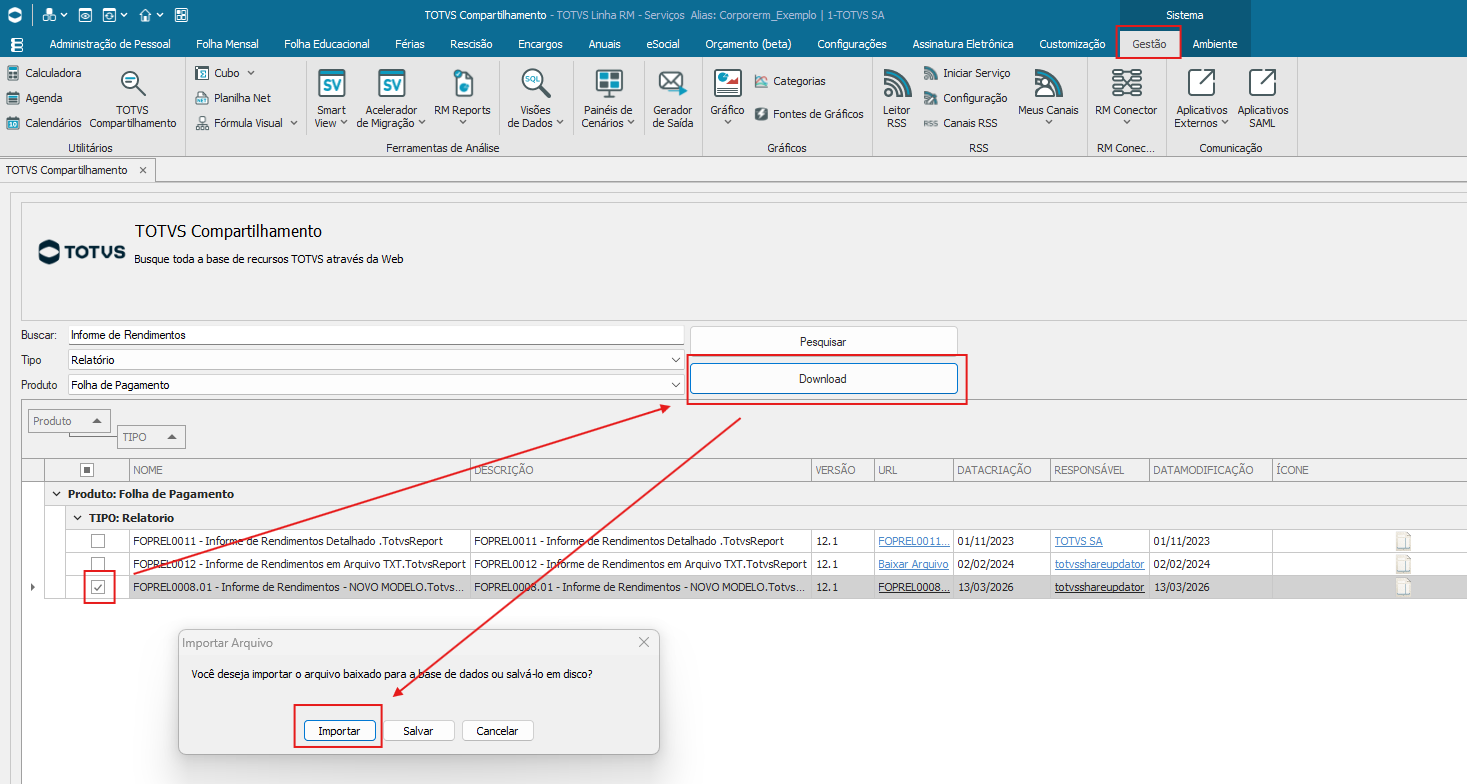This screenshot has height=784, width=1467.
Task: Open Painéis de Cenários
Action: pos(608,99)
